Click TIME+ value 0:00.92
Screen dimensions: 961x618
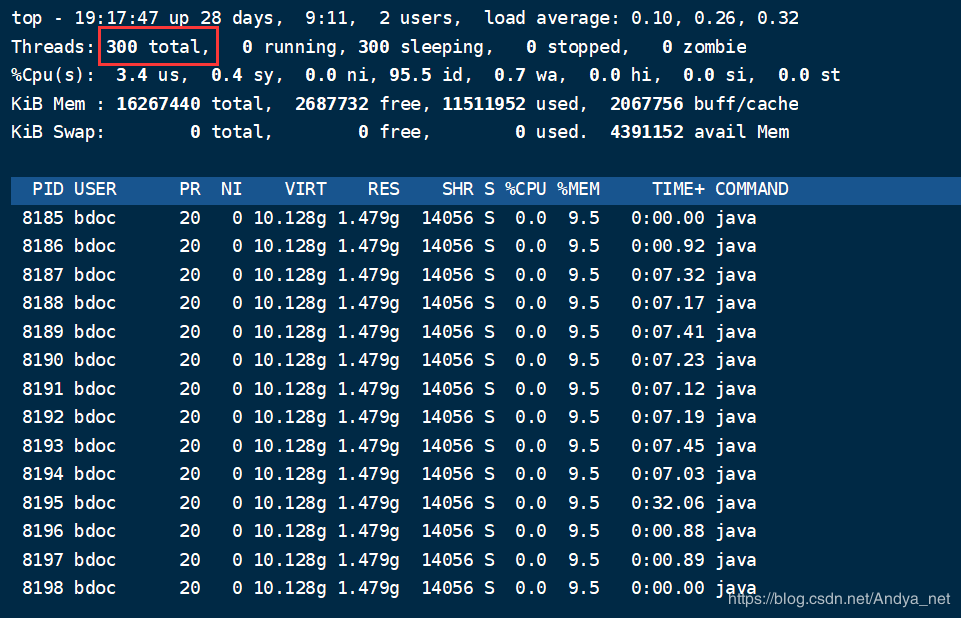tap(668, 246)
